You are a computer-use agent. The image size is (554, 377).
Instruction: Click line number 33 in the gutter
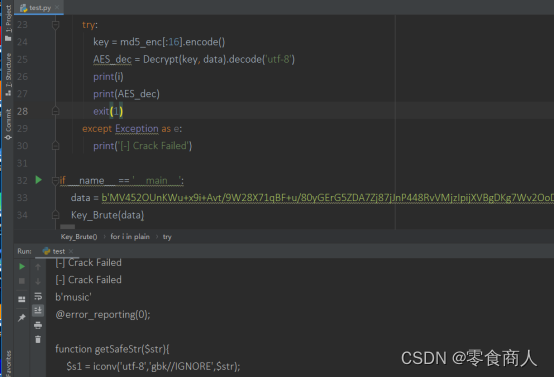click(x=22, y=198)
